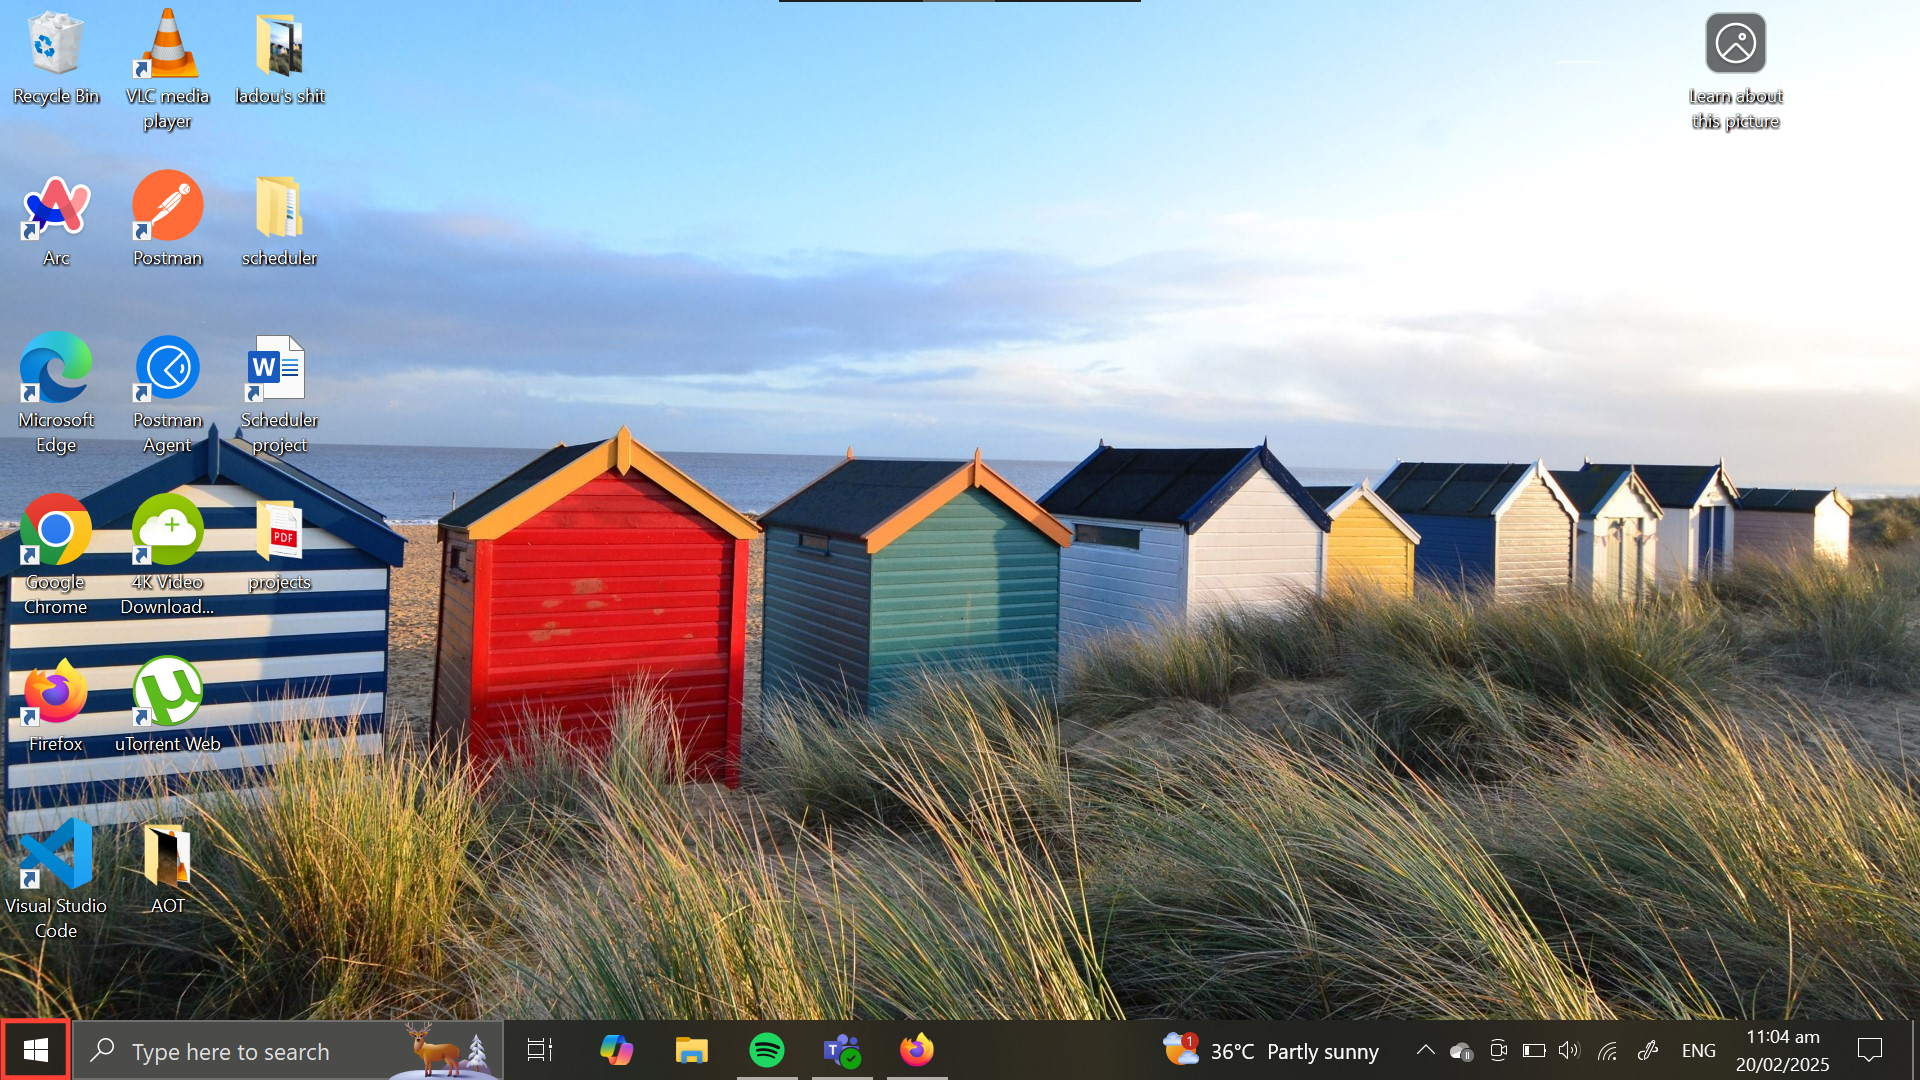Viewport: 1920px width, 1080px height.
Task: Open the Windows Start menu
Action: [x=36, y=1050]
